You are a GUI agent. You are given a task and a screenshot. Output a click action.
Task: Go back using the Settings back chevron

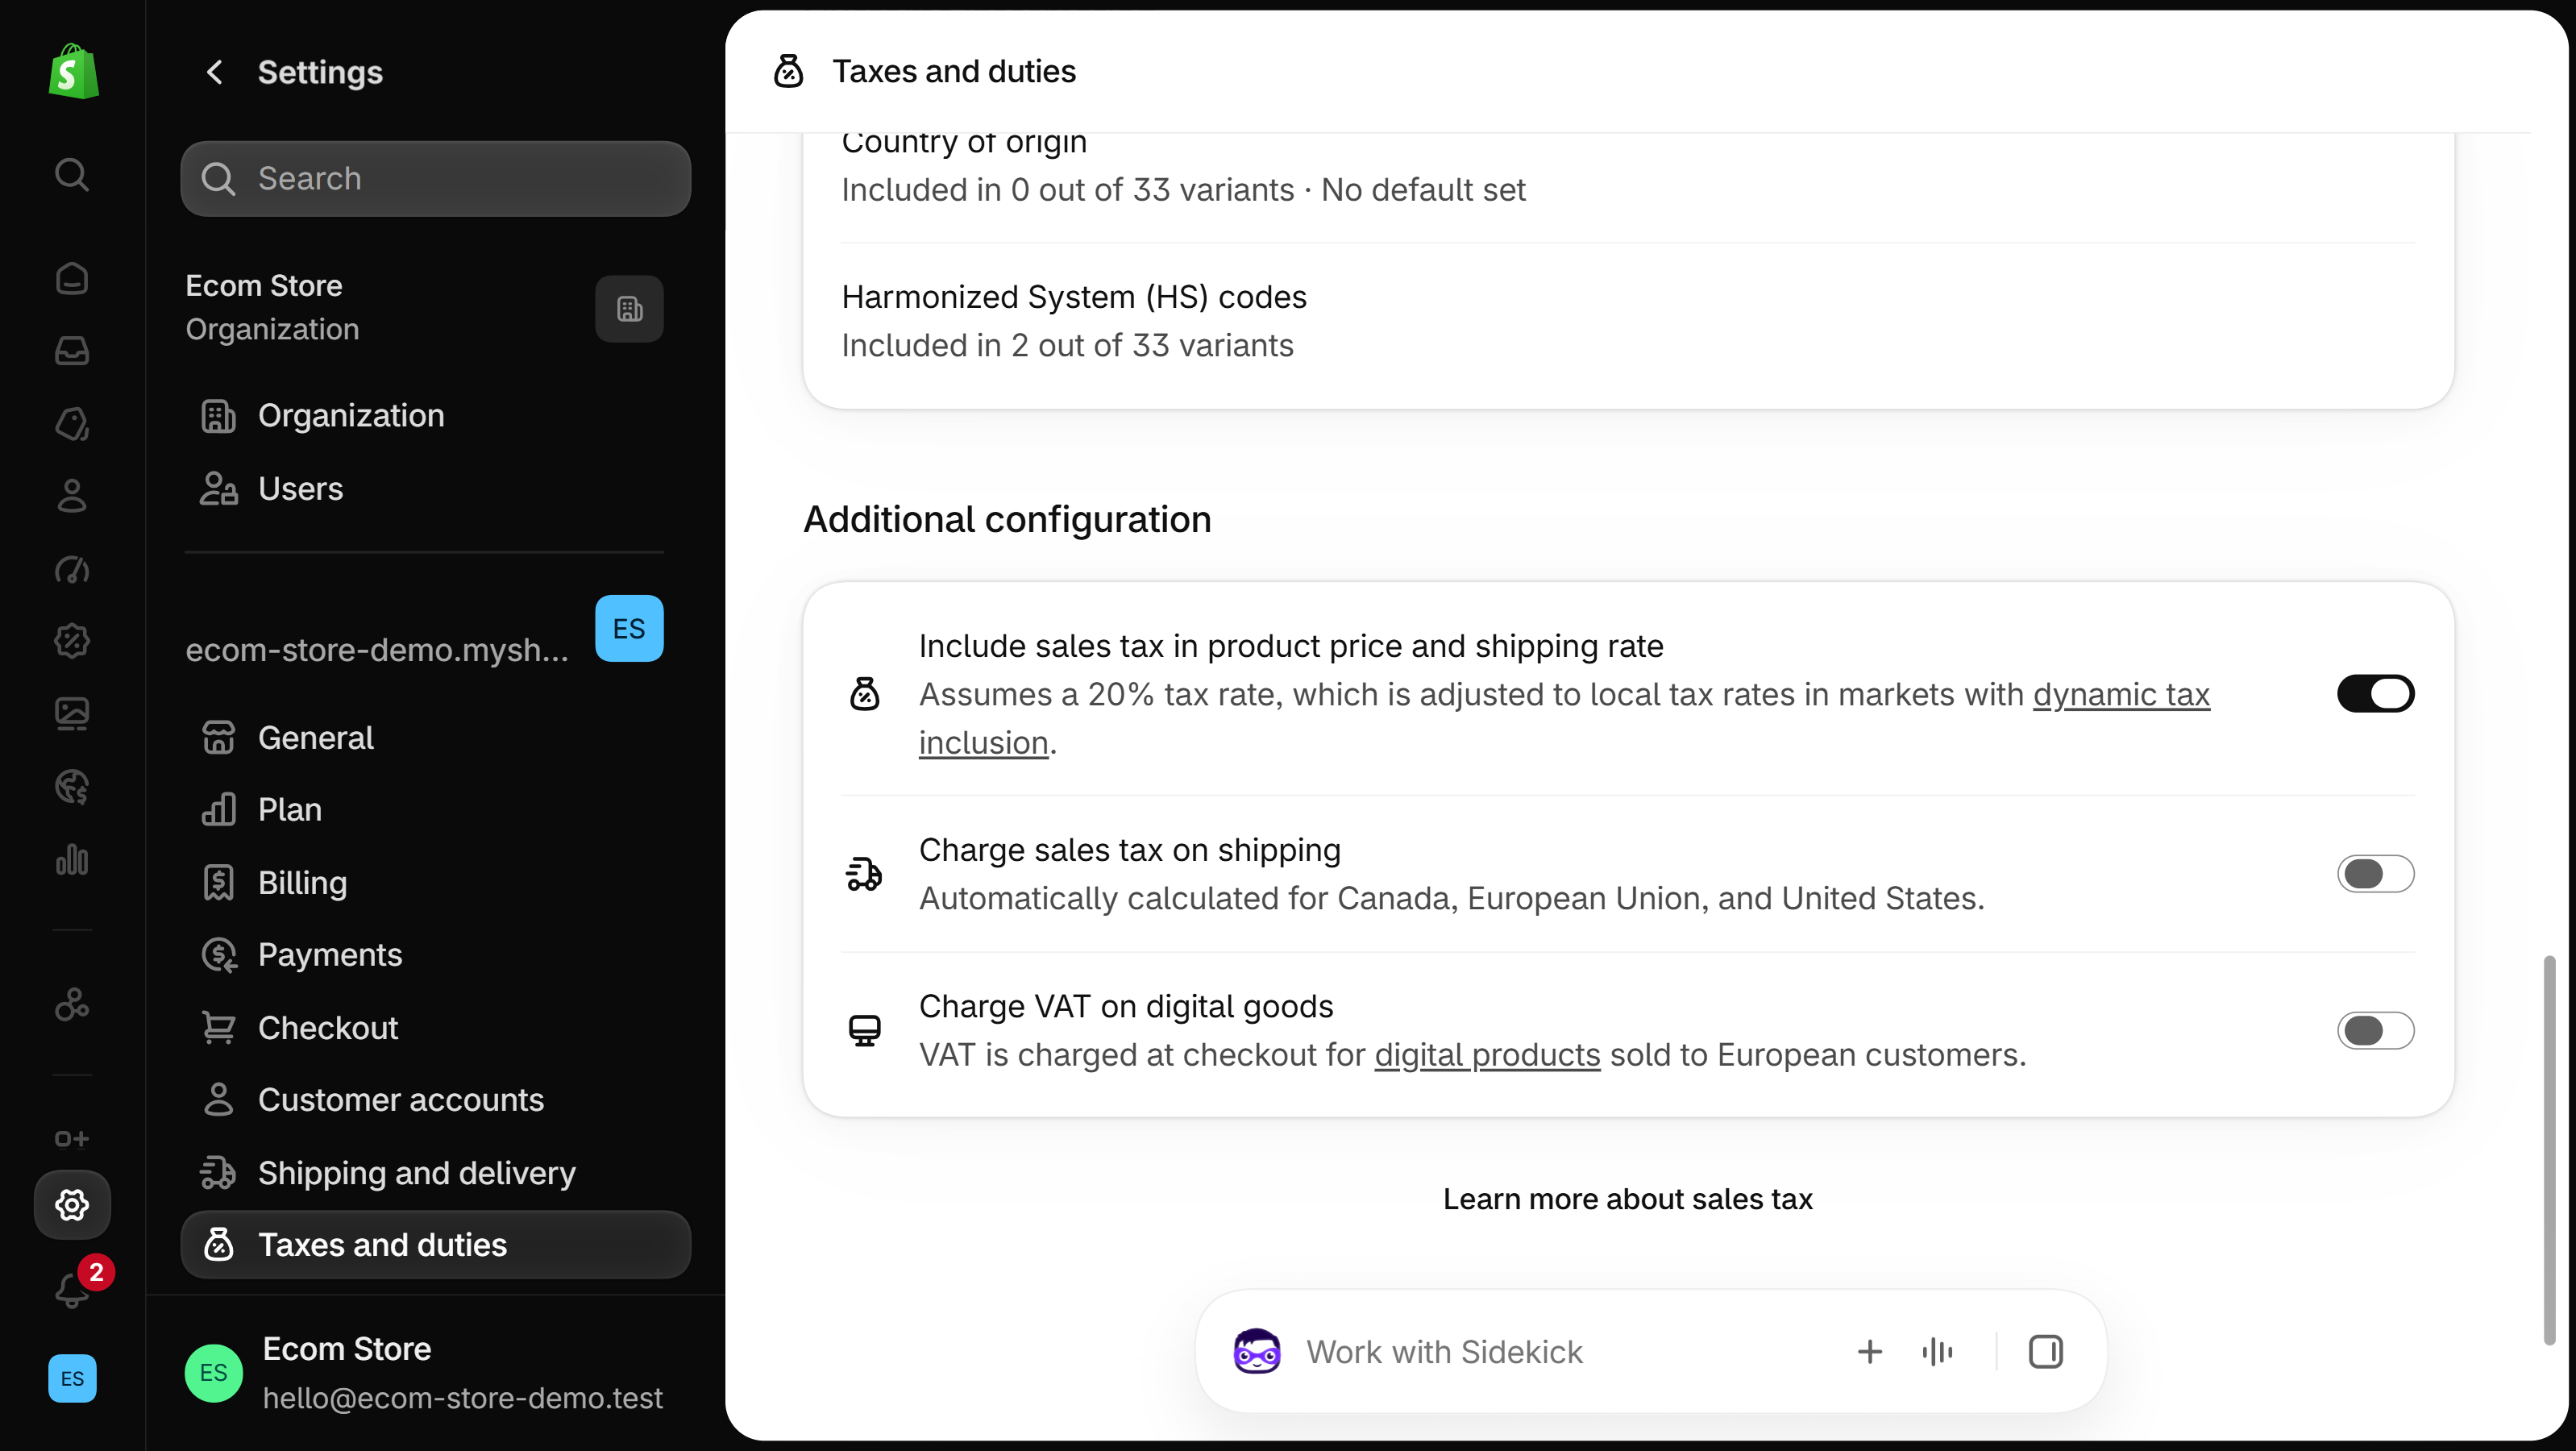[x=215, y=72]
